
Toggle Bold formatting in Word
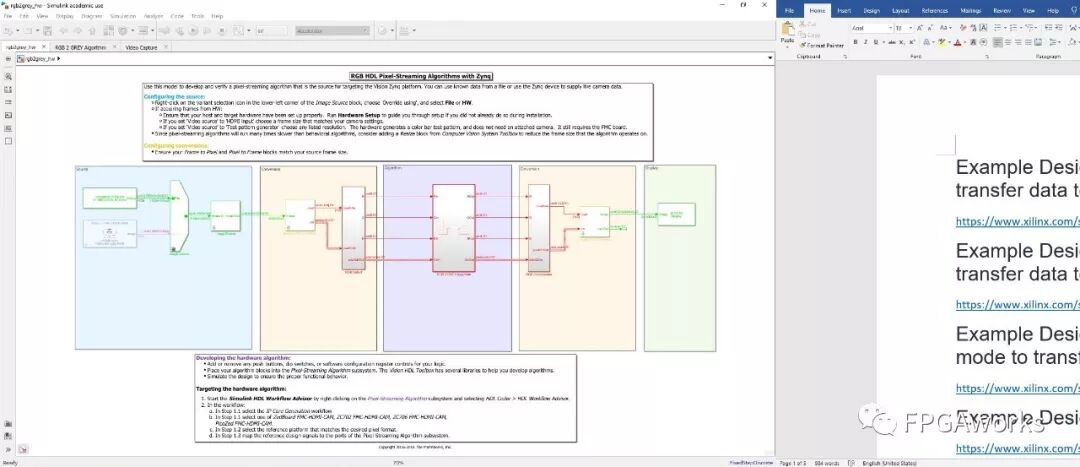[856, 42]
